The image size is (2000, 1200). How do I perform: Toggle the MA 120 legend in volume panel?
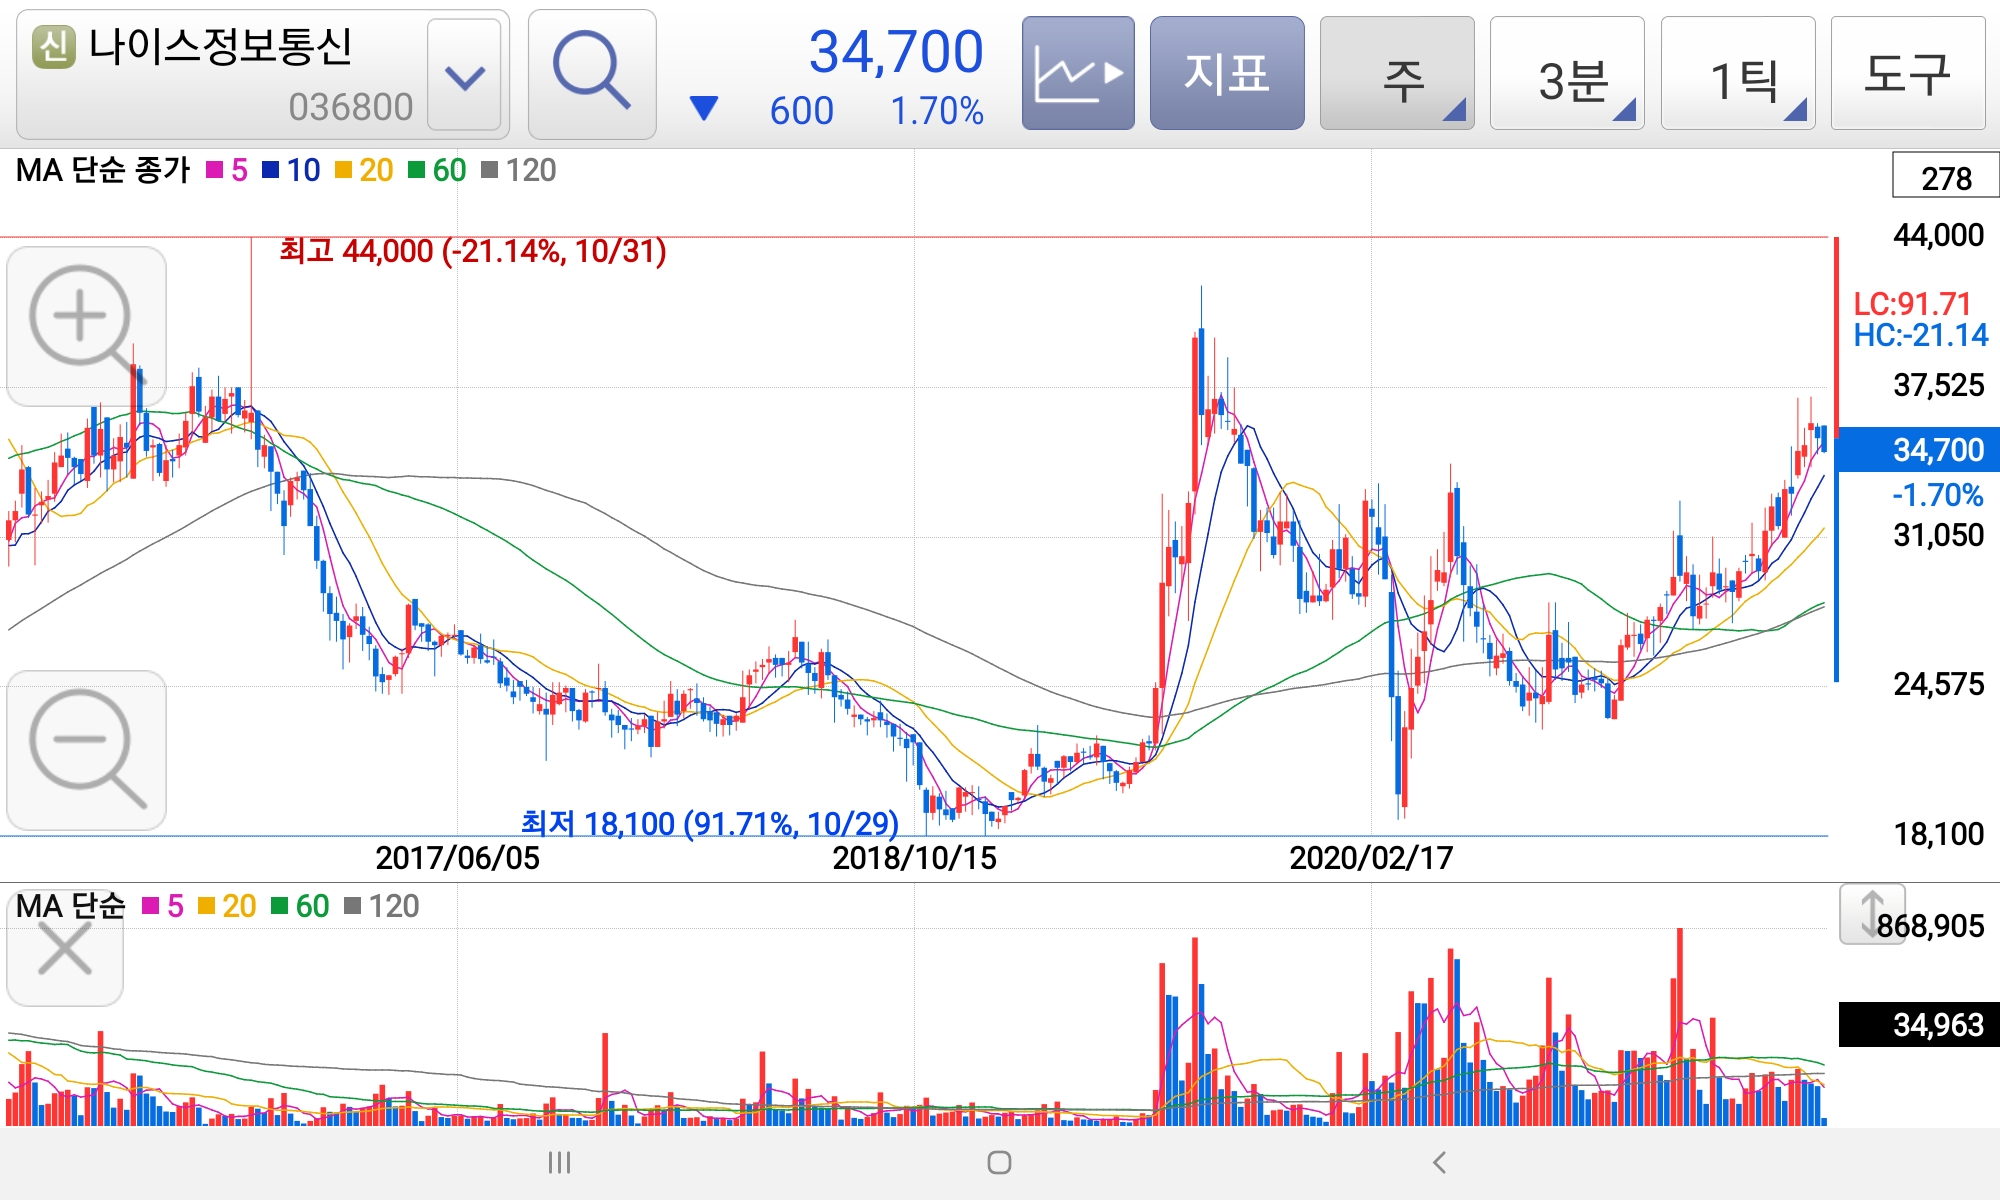pyautogui.click(x=382, y=906)
